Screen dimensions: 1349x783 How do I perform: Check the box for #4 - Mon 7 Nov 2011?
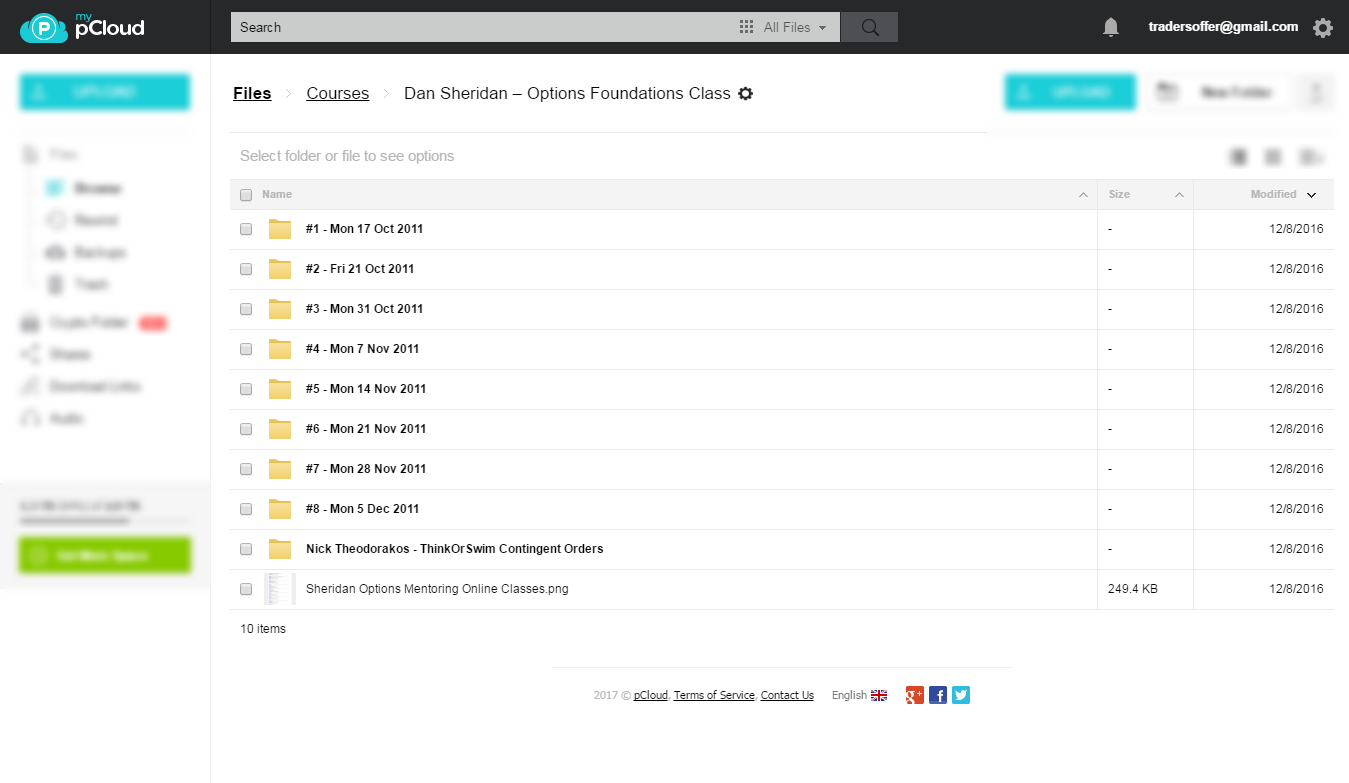246,349
